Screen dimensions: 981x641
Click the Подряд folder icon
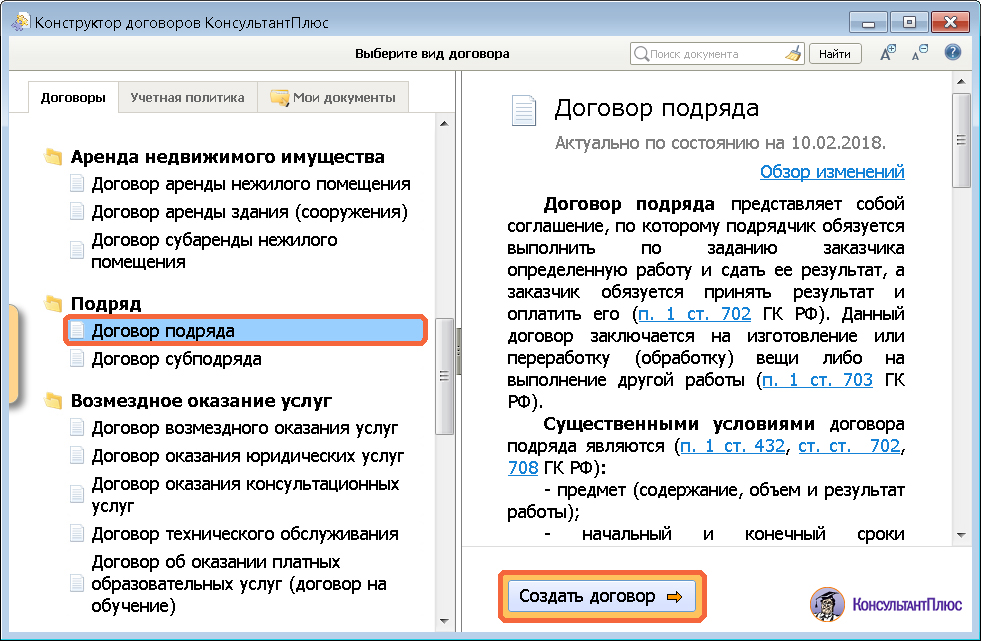click(x=53, y=304)
